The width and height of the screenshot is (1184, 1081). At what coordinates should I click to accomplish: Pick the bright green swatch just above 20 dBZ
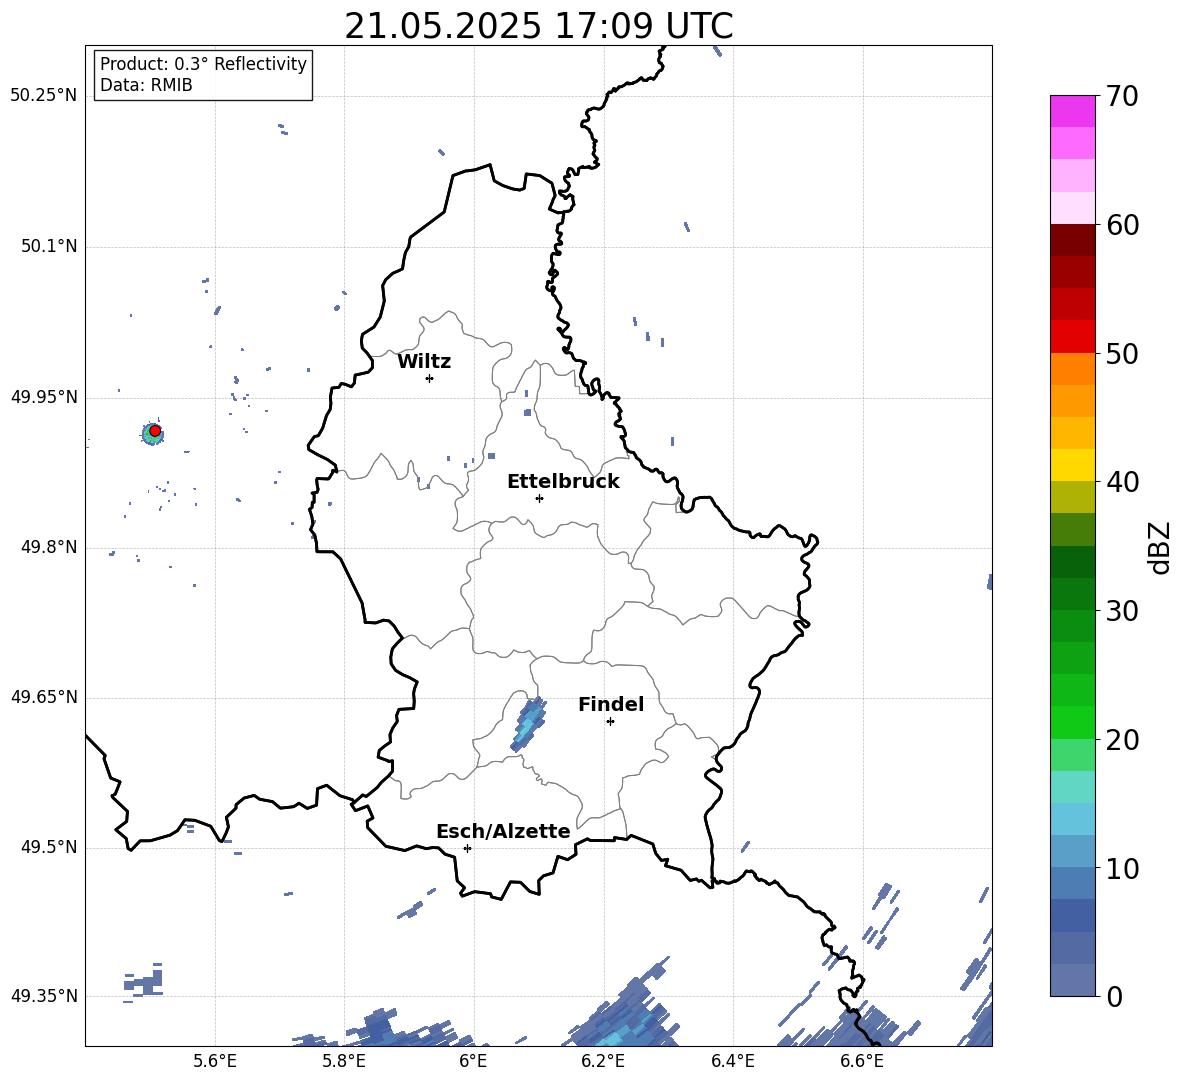(x=1072, y=722)
